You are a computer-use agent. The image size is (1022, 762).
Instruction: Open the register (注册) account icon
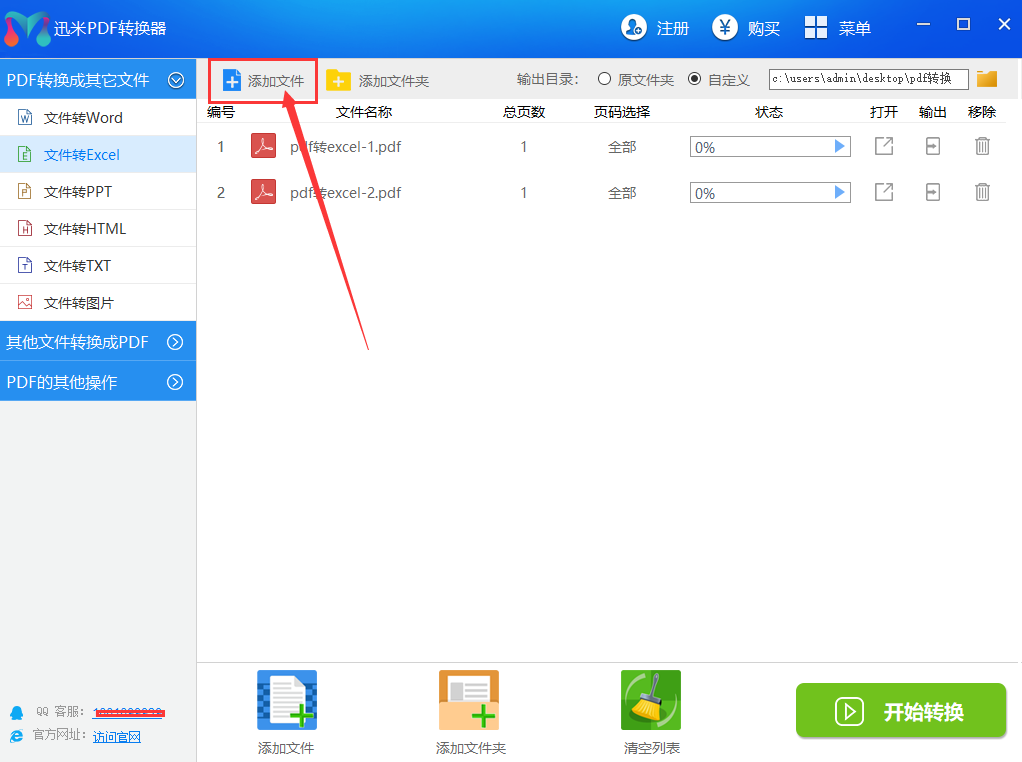(x=634, y=28)
